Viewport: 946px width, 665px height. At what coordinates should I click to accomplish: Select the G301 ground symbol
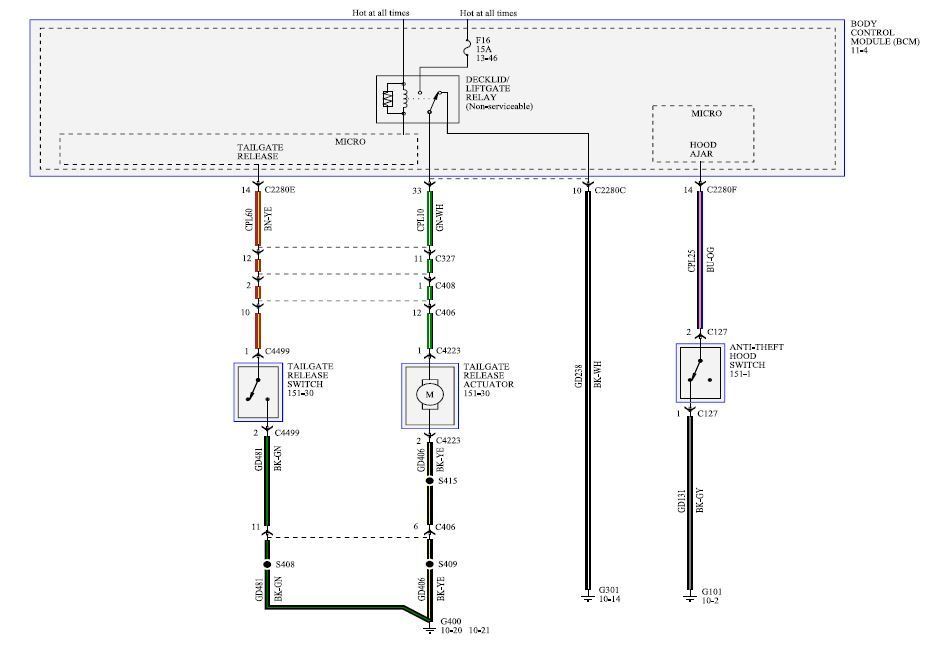[x=587, y=598]
